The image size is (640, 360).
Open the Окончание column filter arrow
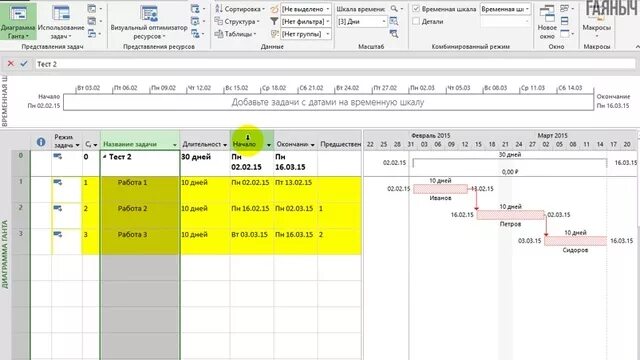[x=313, y=145]
